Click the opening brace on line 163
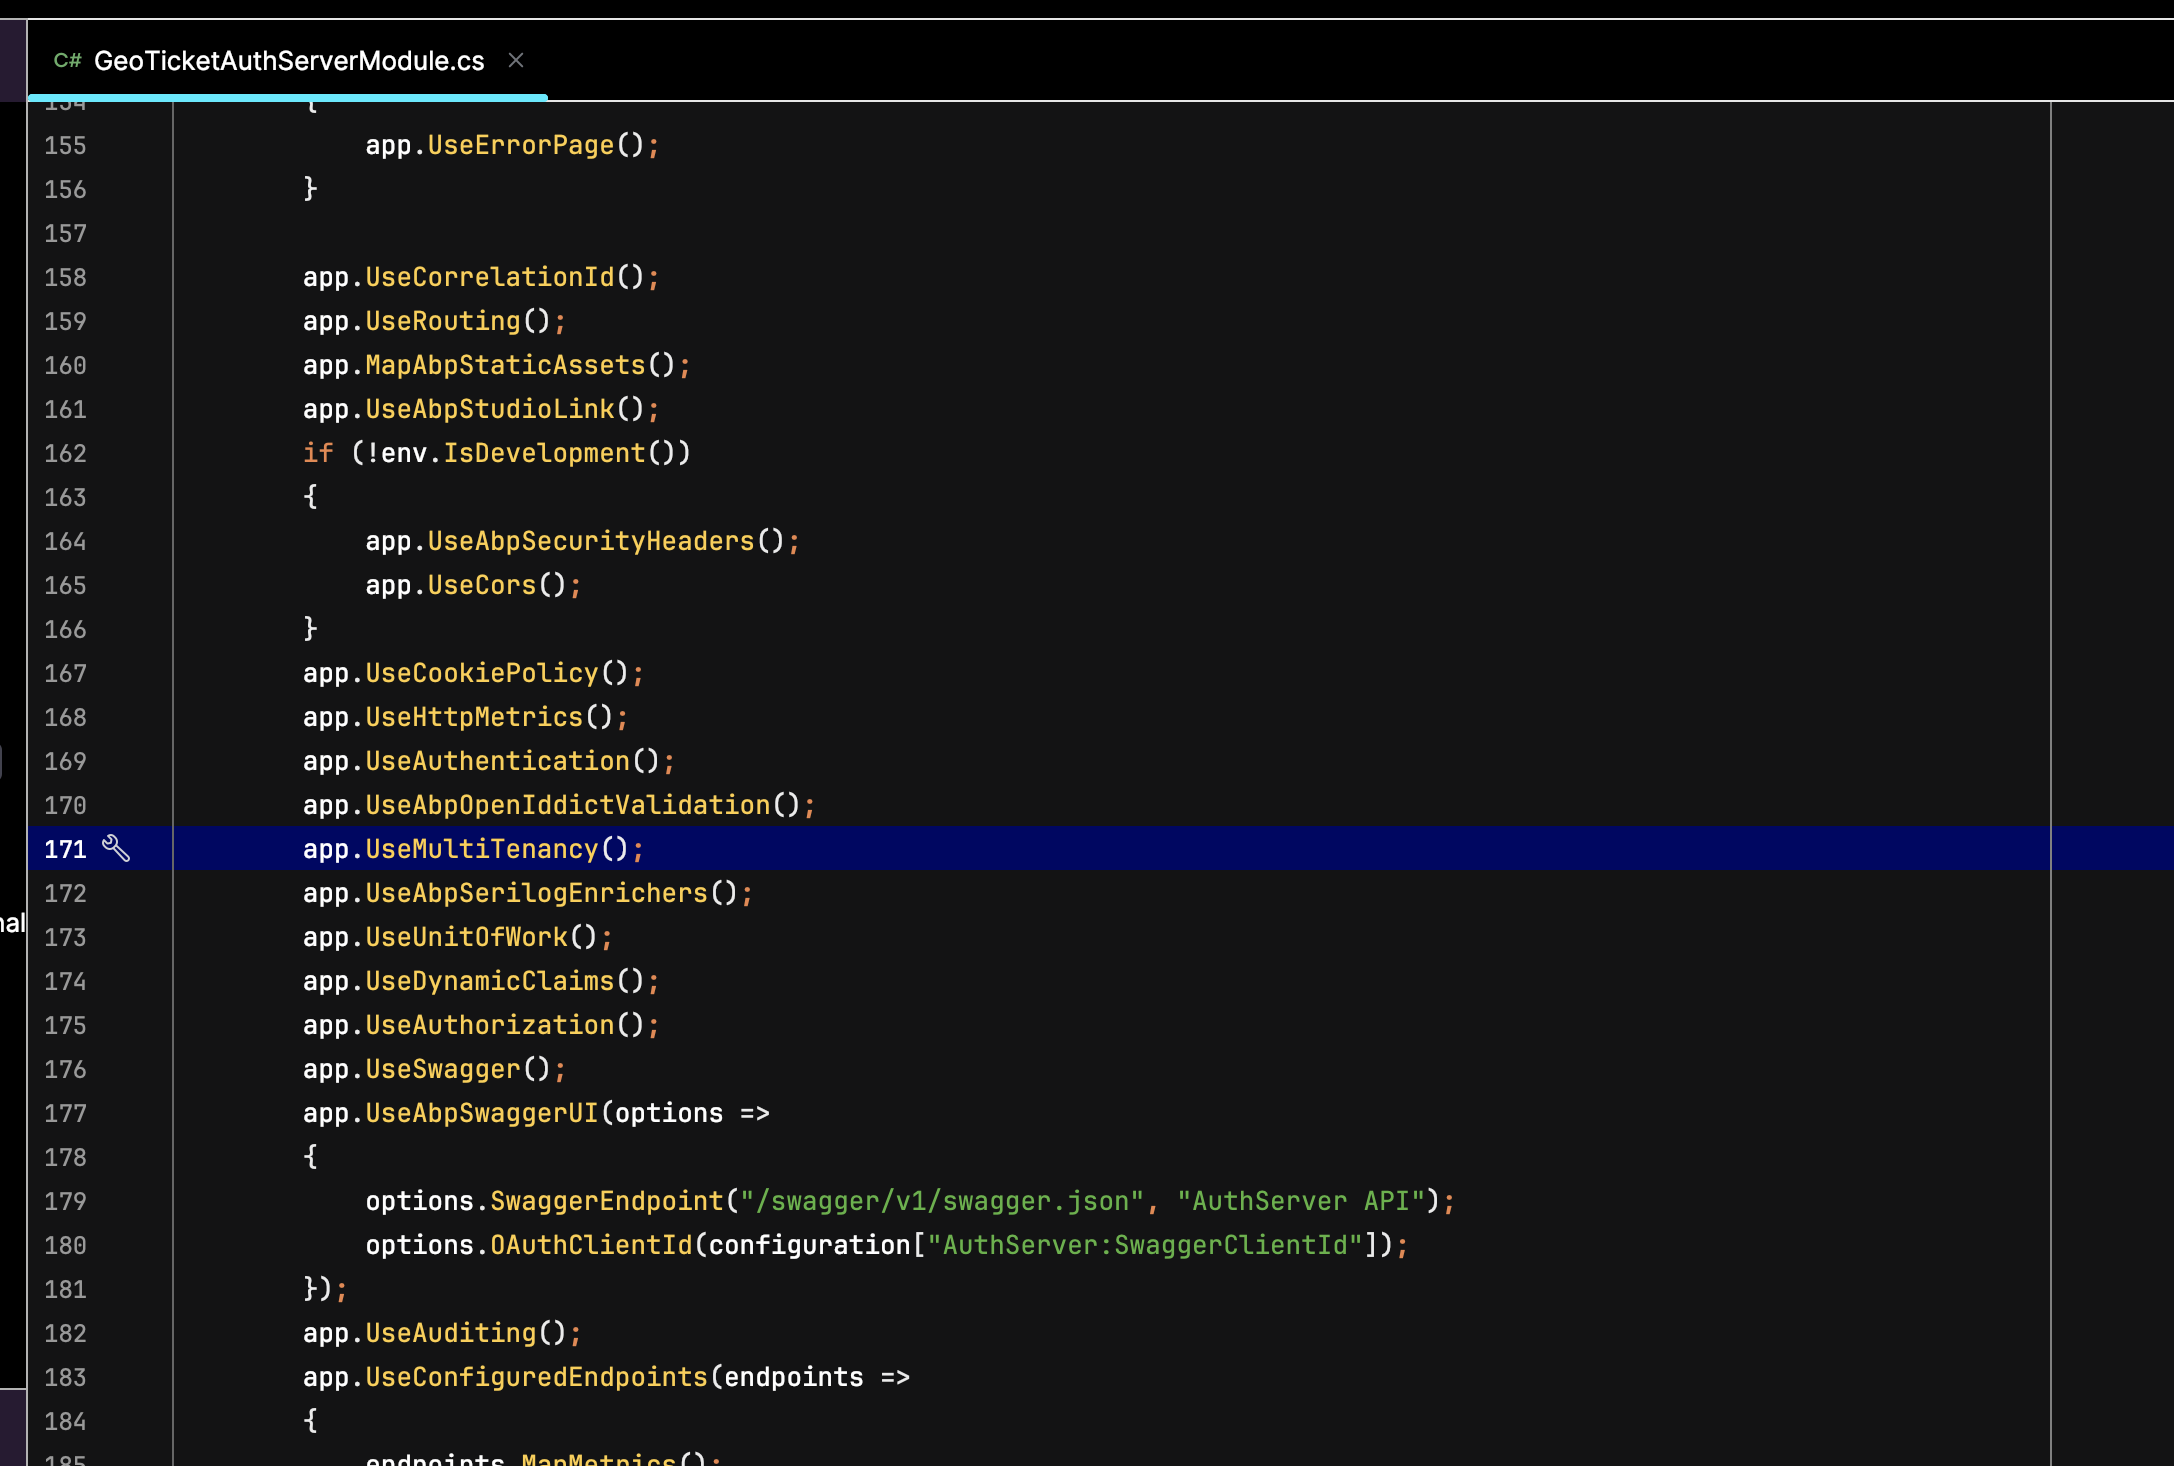The image size is (2174, 1466). pyautogui.click(x=311, y=497)
